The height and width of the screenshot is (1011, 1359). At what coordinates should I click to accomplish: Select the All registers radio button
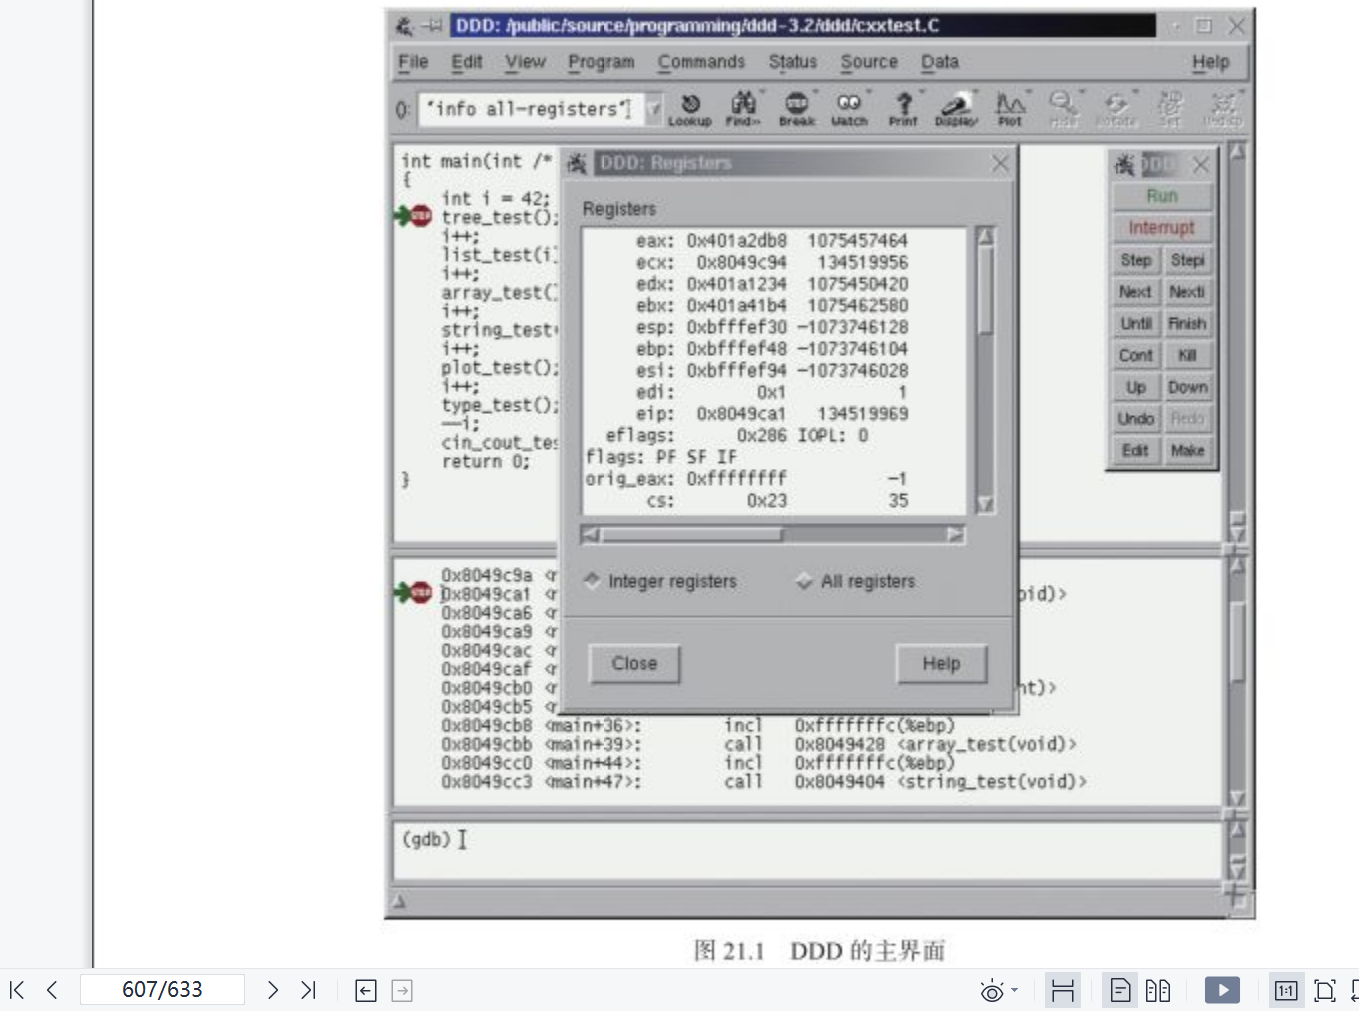coord(804,580)
